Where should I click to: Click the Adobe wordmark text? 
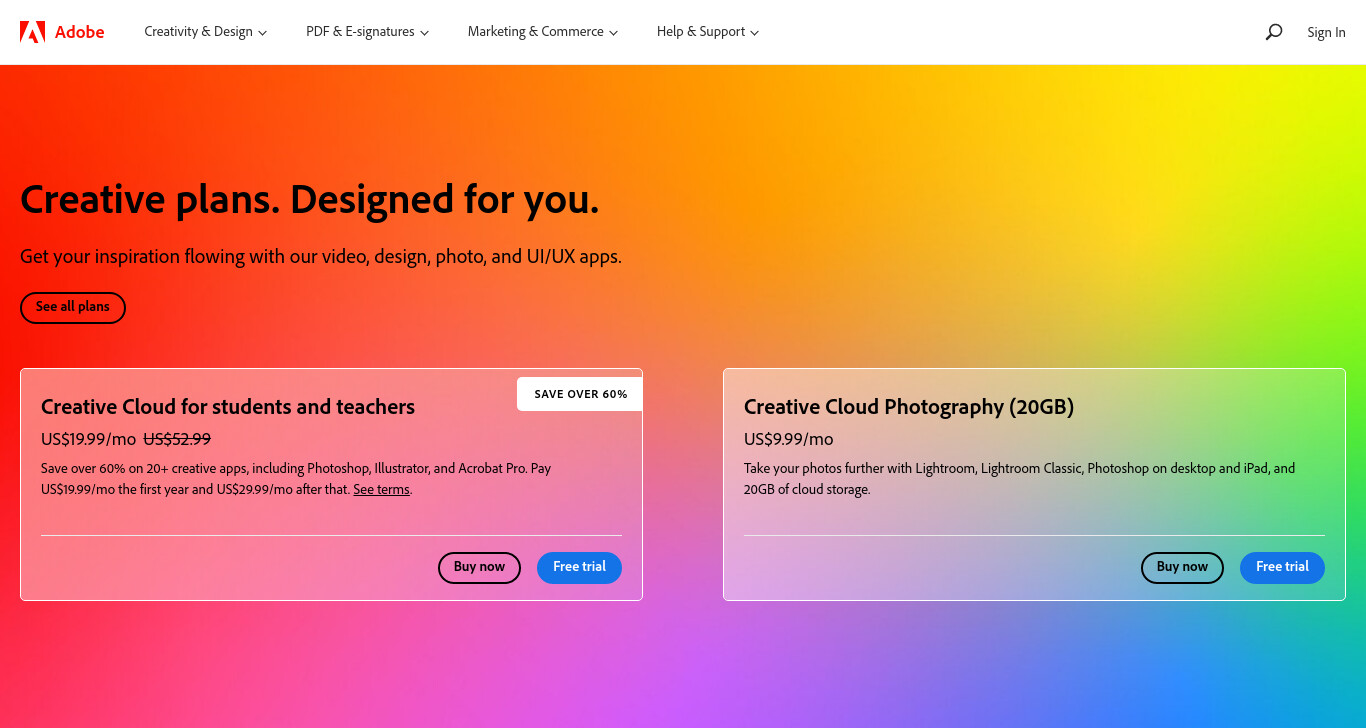click(79, 32)
